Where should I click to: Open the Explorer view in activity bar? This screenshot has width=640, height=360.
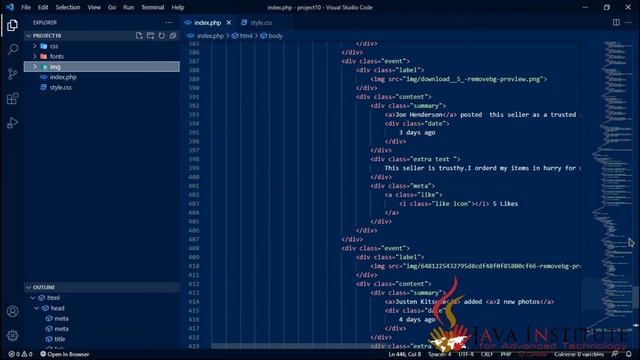(12, 25)
